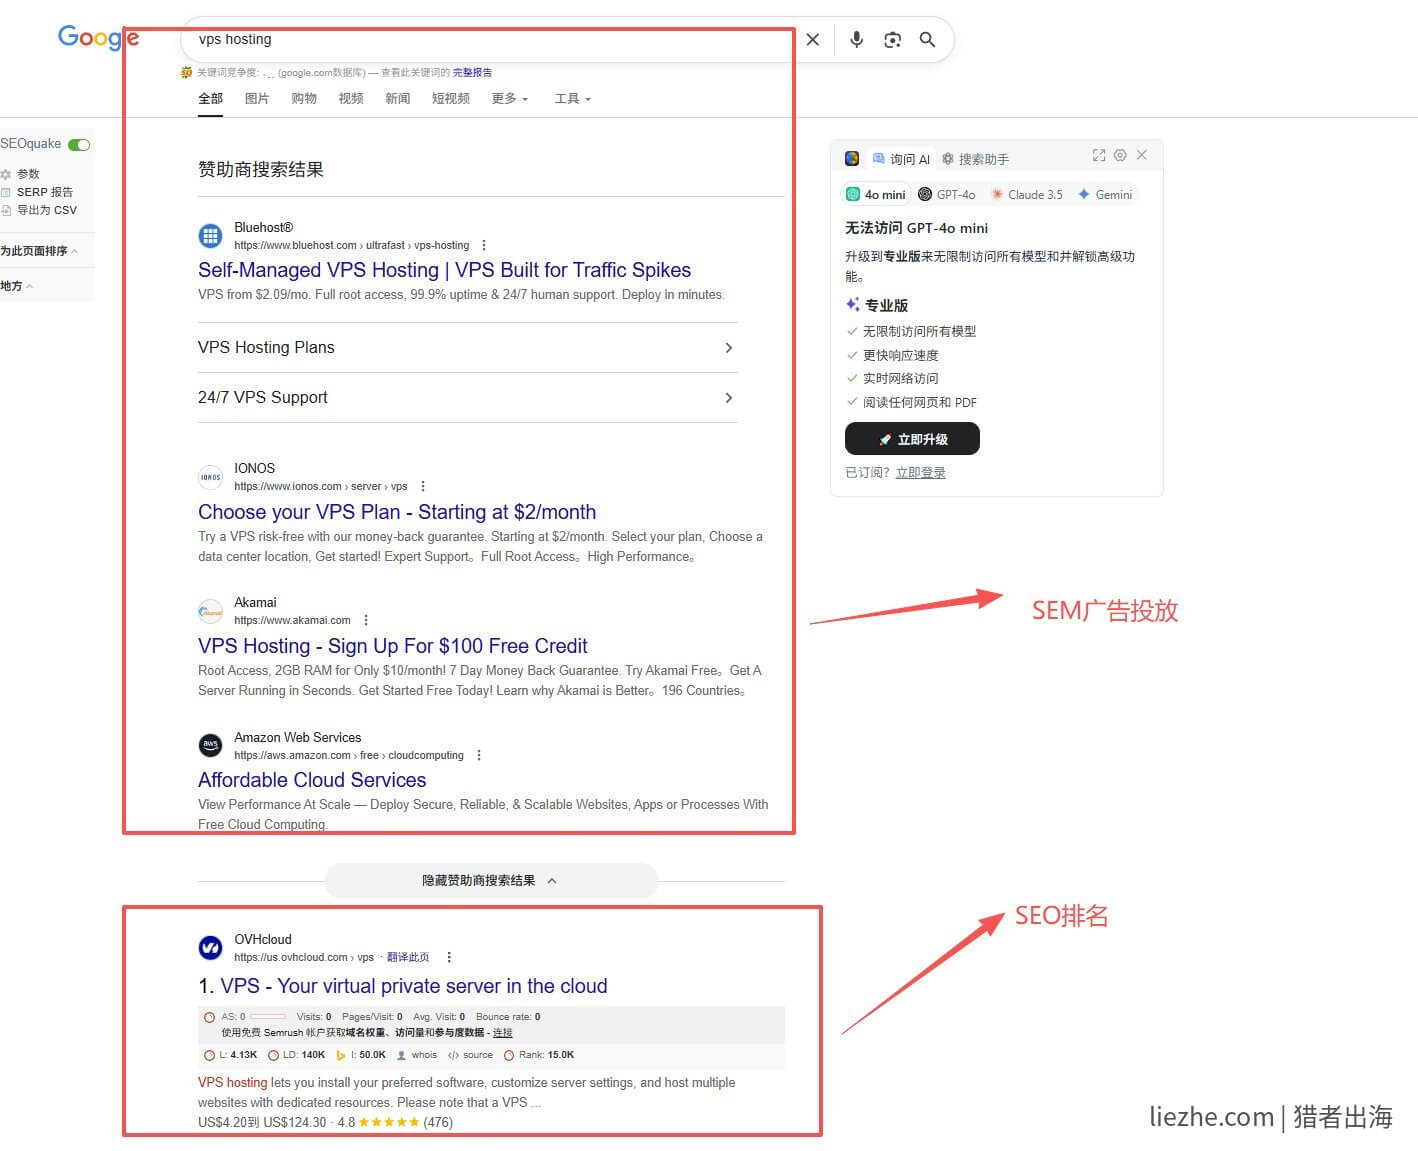Click the 翻译此页 link
The image size is (1418, 1151).
[408, 958]
